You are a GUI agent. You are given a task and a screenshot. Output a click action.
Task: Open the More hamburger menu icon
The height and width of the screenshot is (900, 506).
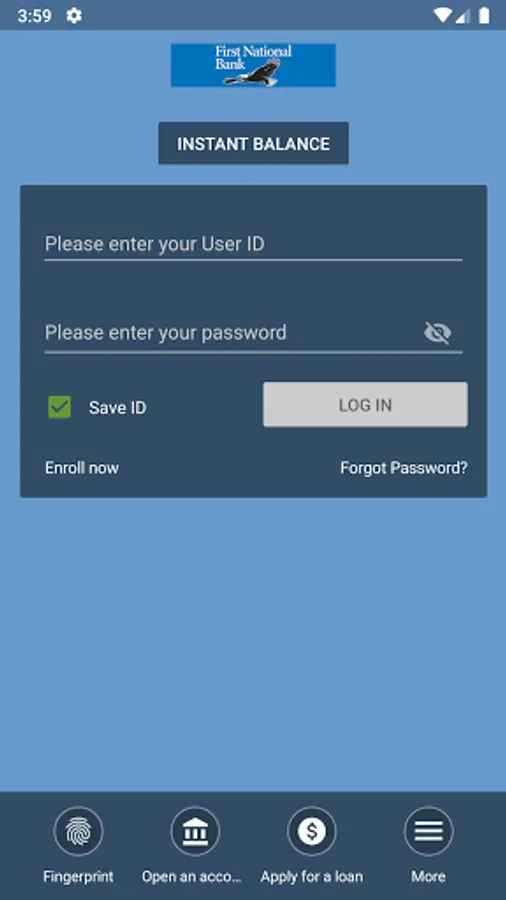pyautogui.click(x=429, y=831)
